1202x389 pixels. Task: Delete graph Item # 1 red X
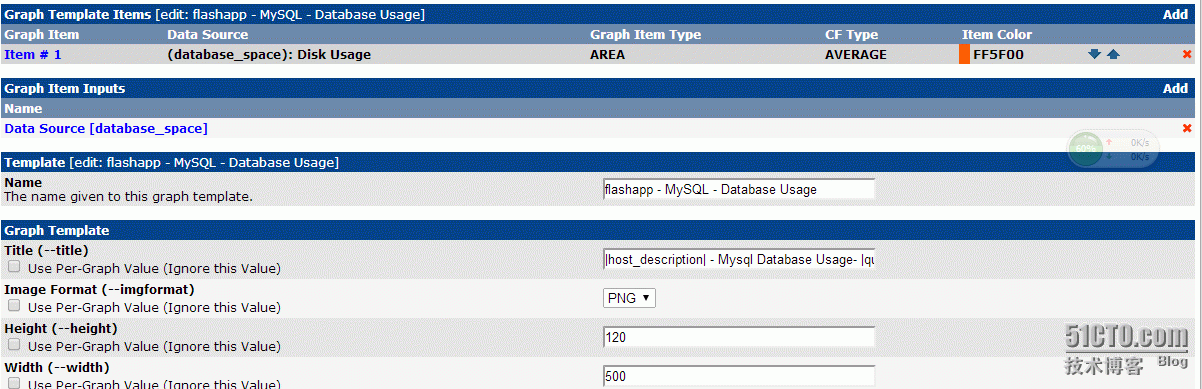(x=1187, y=55)
